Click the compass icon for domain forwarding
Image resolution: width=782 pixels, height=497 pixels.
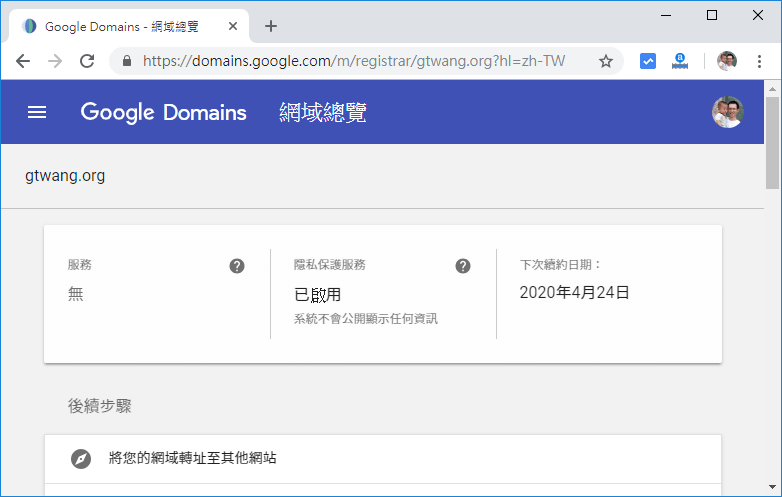point(81,459)
